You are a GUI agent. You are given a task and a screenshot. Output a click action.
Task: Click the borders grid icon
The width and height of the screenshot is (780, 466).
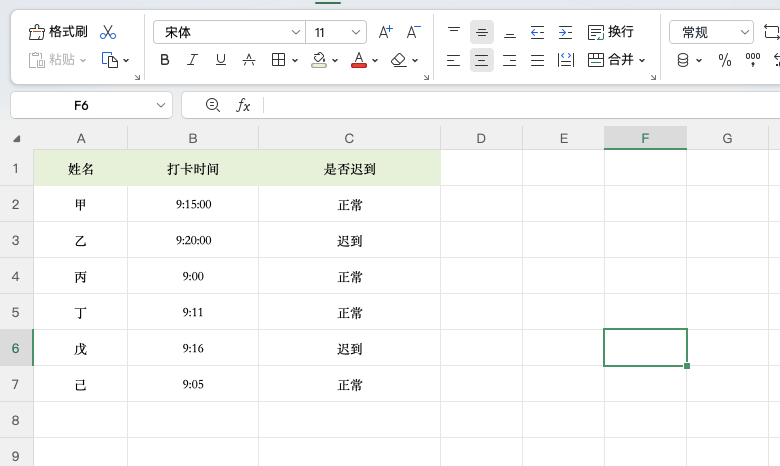(279, 60)
